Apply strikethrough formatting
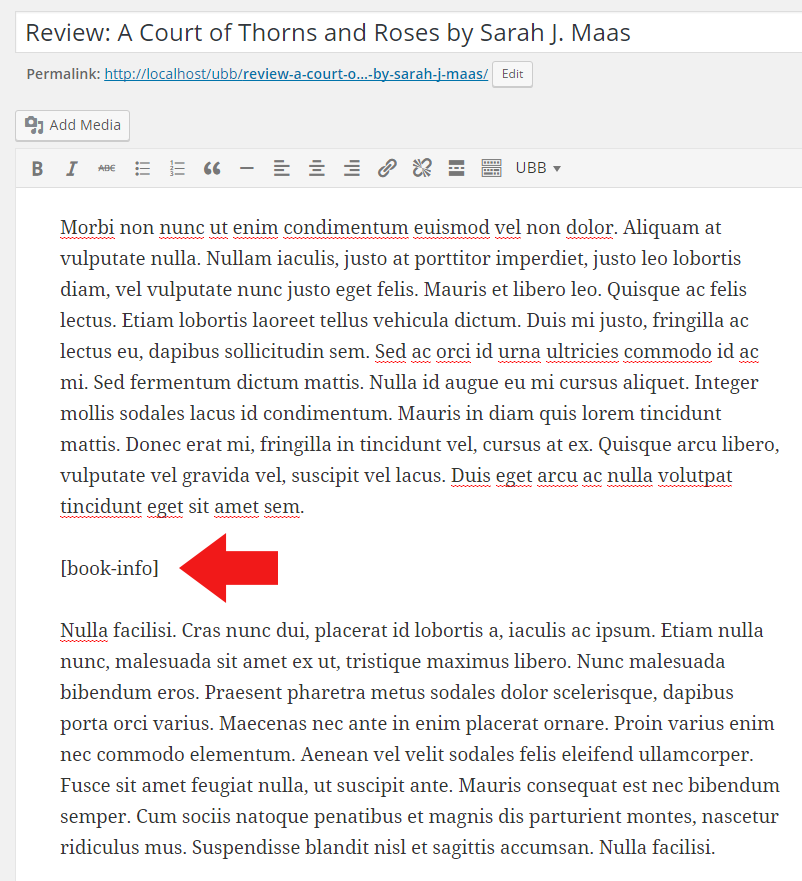 pyautogui.click(x=107, y=169)
